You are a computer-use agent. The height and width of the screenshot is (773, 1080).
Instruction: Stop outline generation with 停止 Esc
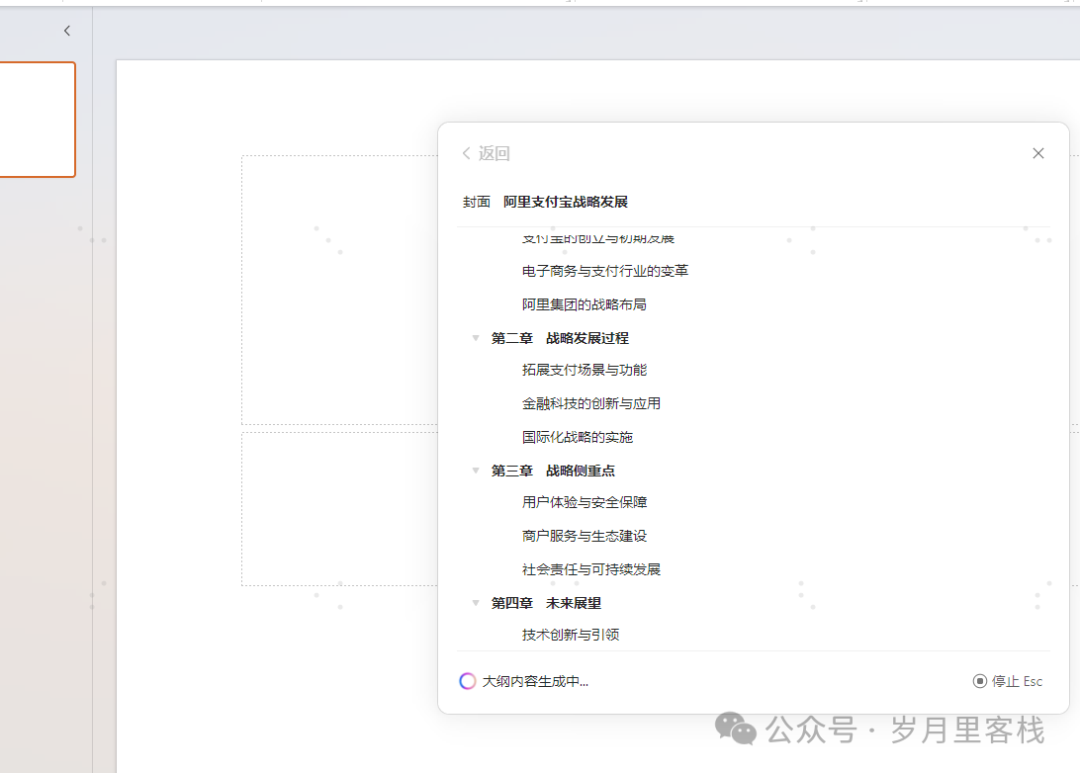1008,681
